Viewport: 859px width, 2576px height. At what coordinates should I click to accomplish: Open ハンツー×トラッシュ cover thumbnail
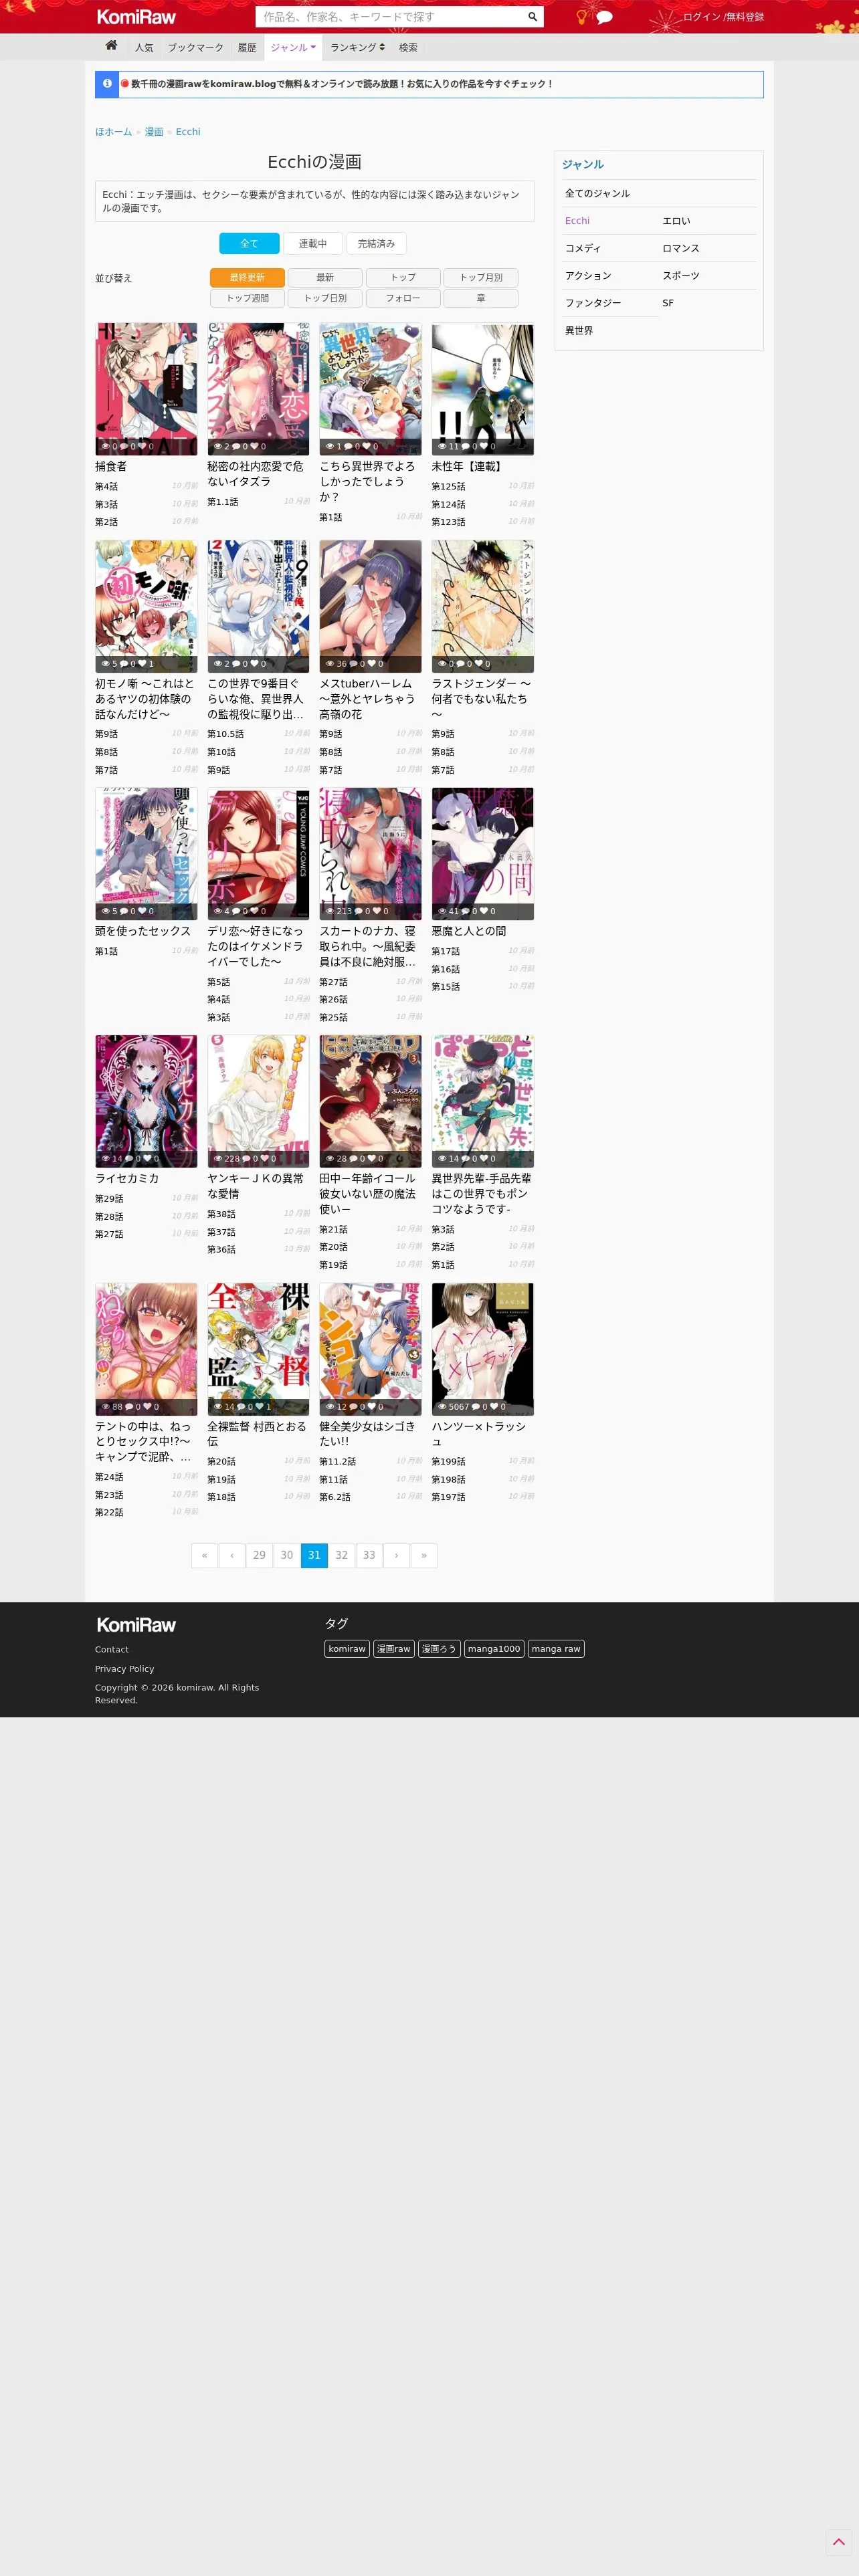483,1349
